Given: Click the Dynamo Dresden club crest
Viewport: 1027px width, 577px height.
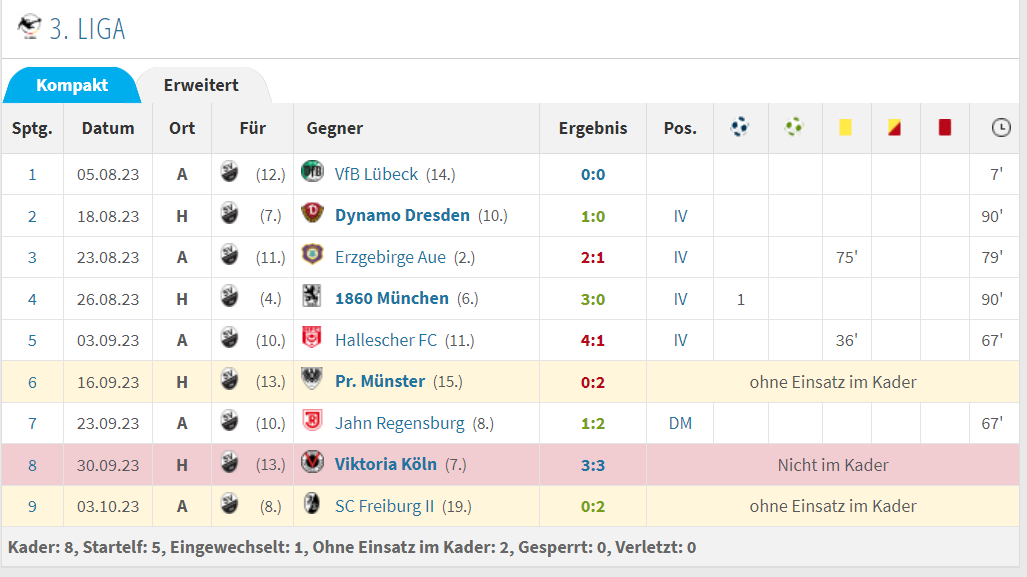Looking at the screenshot, I should [312, 214].
